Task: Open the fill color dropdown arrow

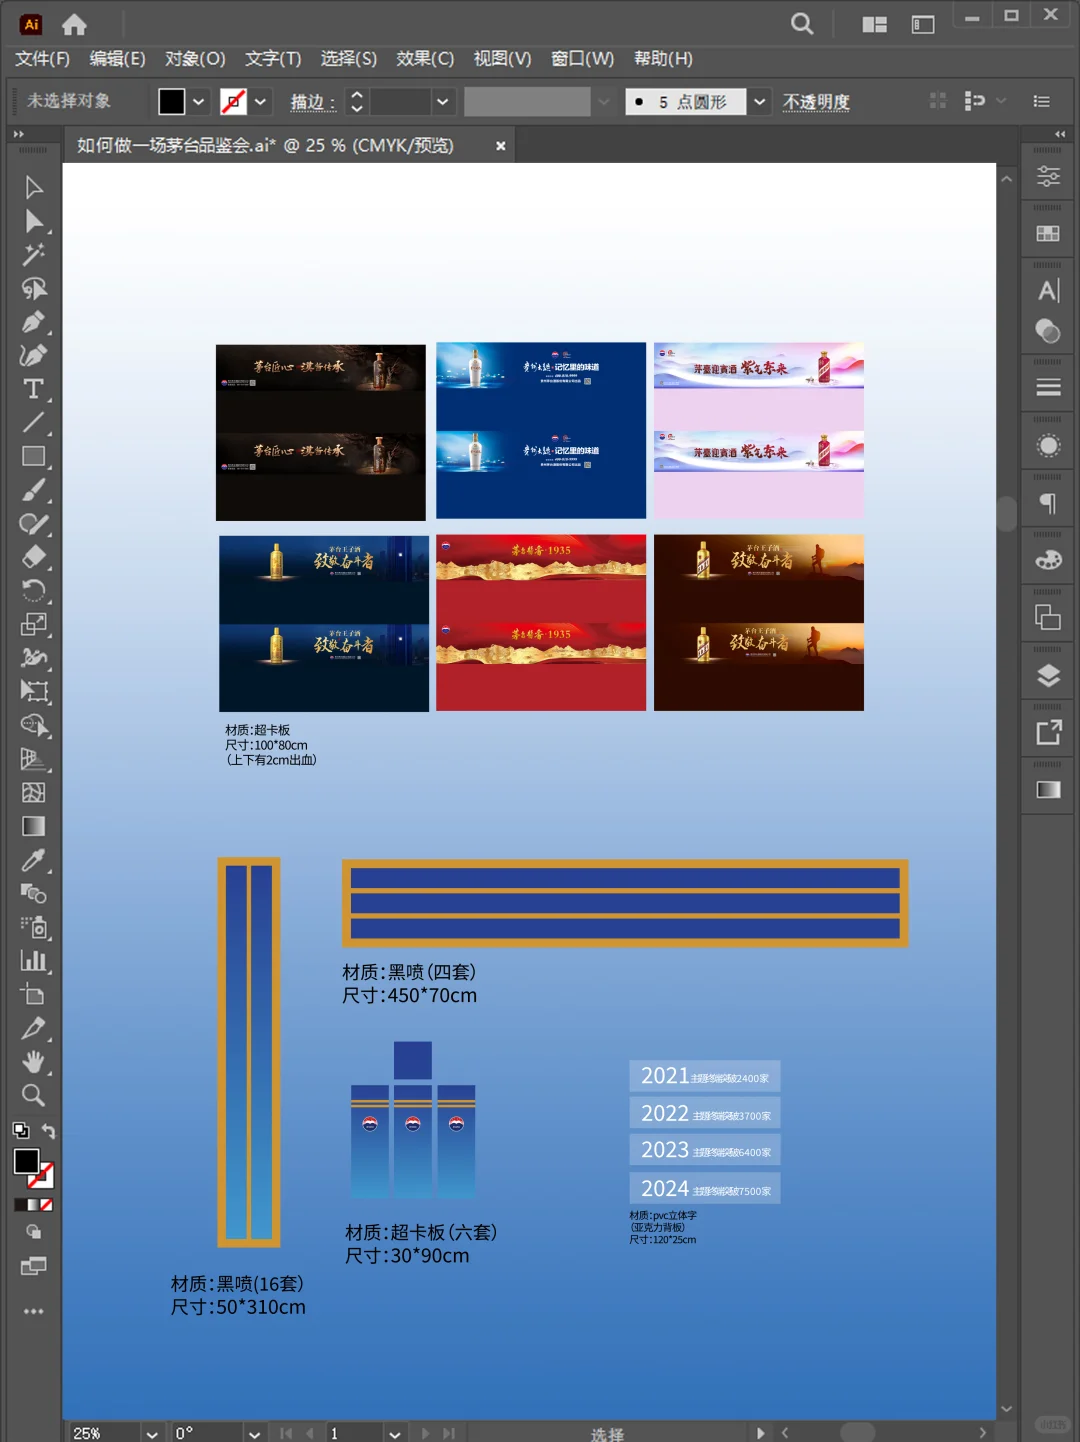Action: [x=199, y=101]
